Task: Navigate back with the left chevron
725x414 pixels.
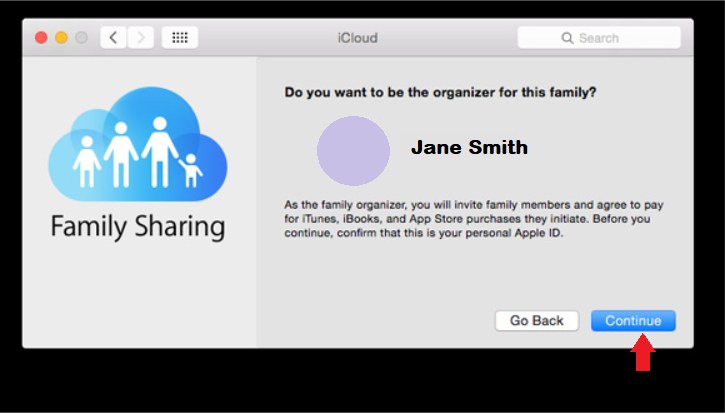Action: coord(114,37)
